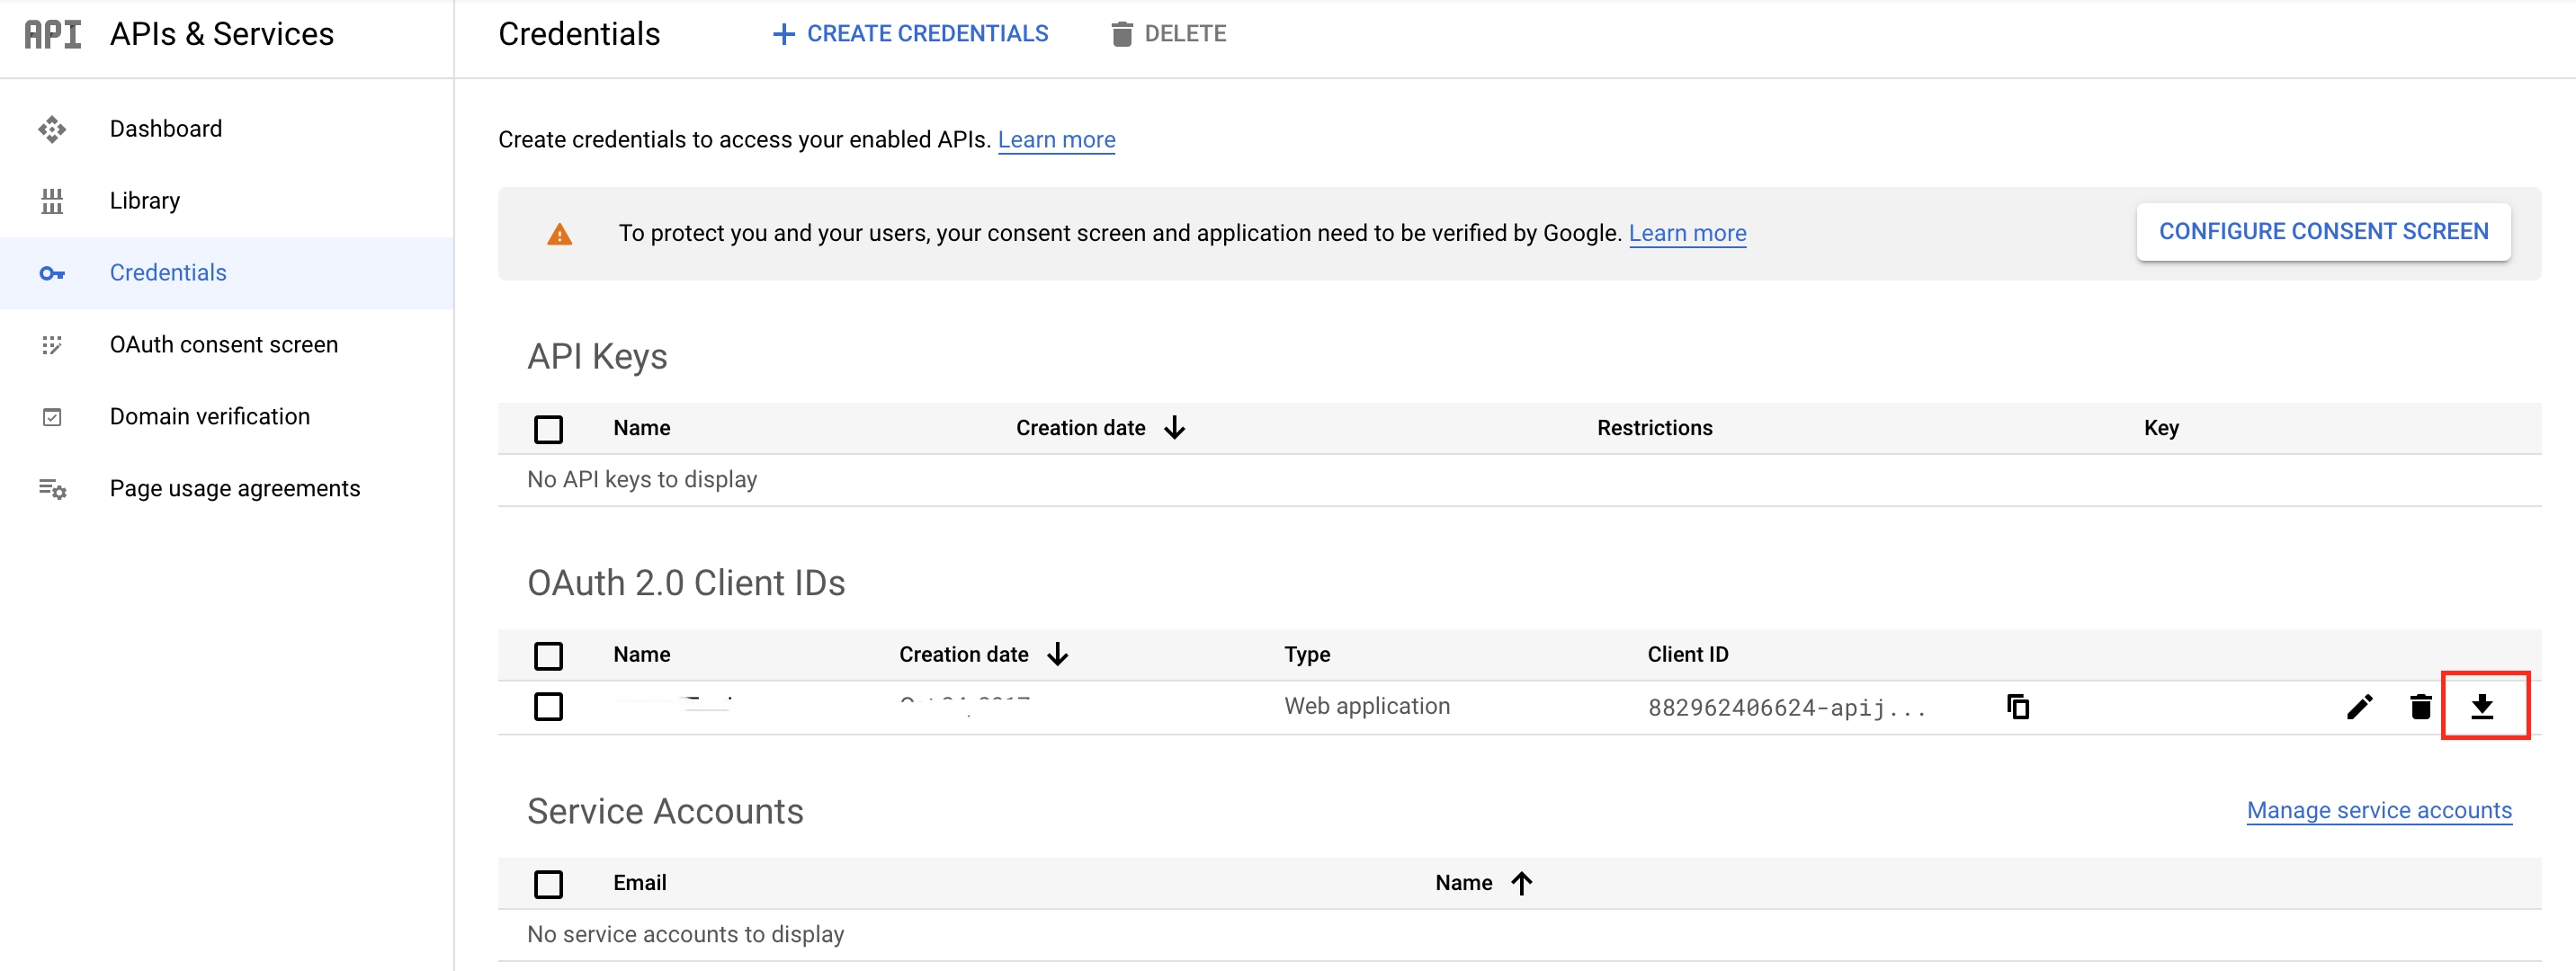Click the pencil edit icon for the OAuth client
This screenshot has height=971, width=2576.
point(2359,707)
